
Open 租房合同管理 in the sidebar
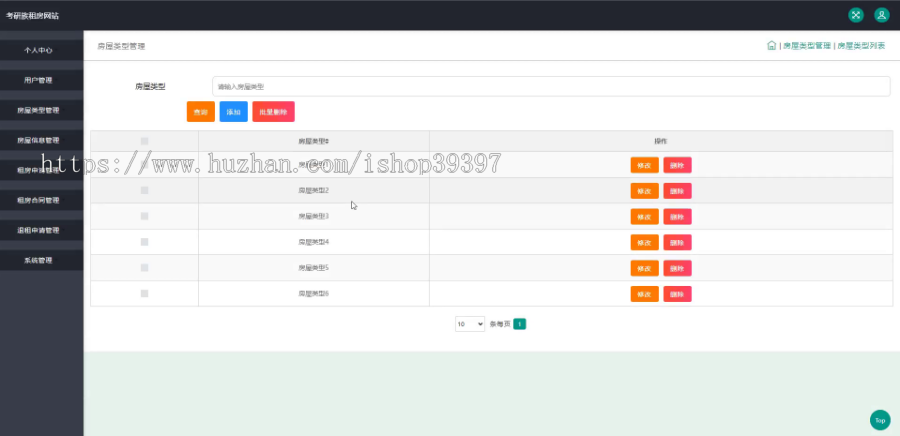coord(41,200)
